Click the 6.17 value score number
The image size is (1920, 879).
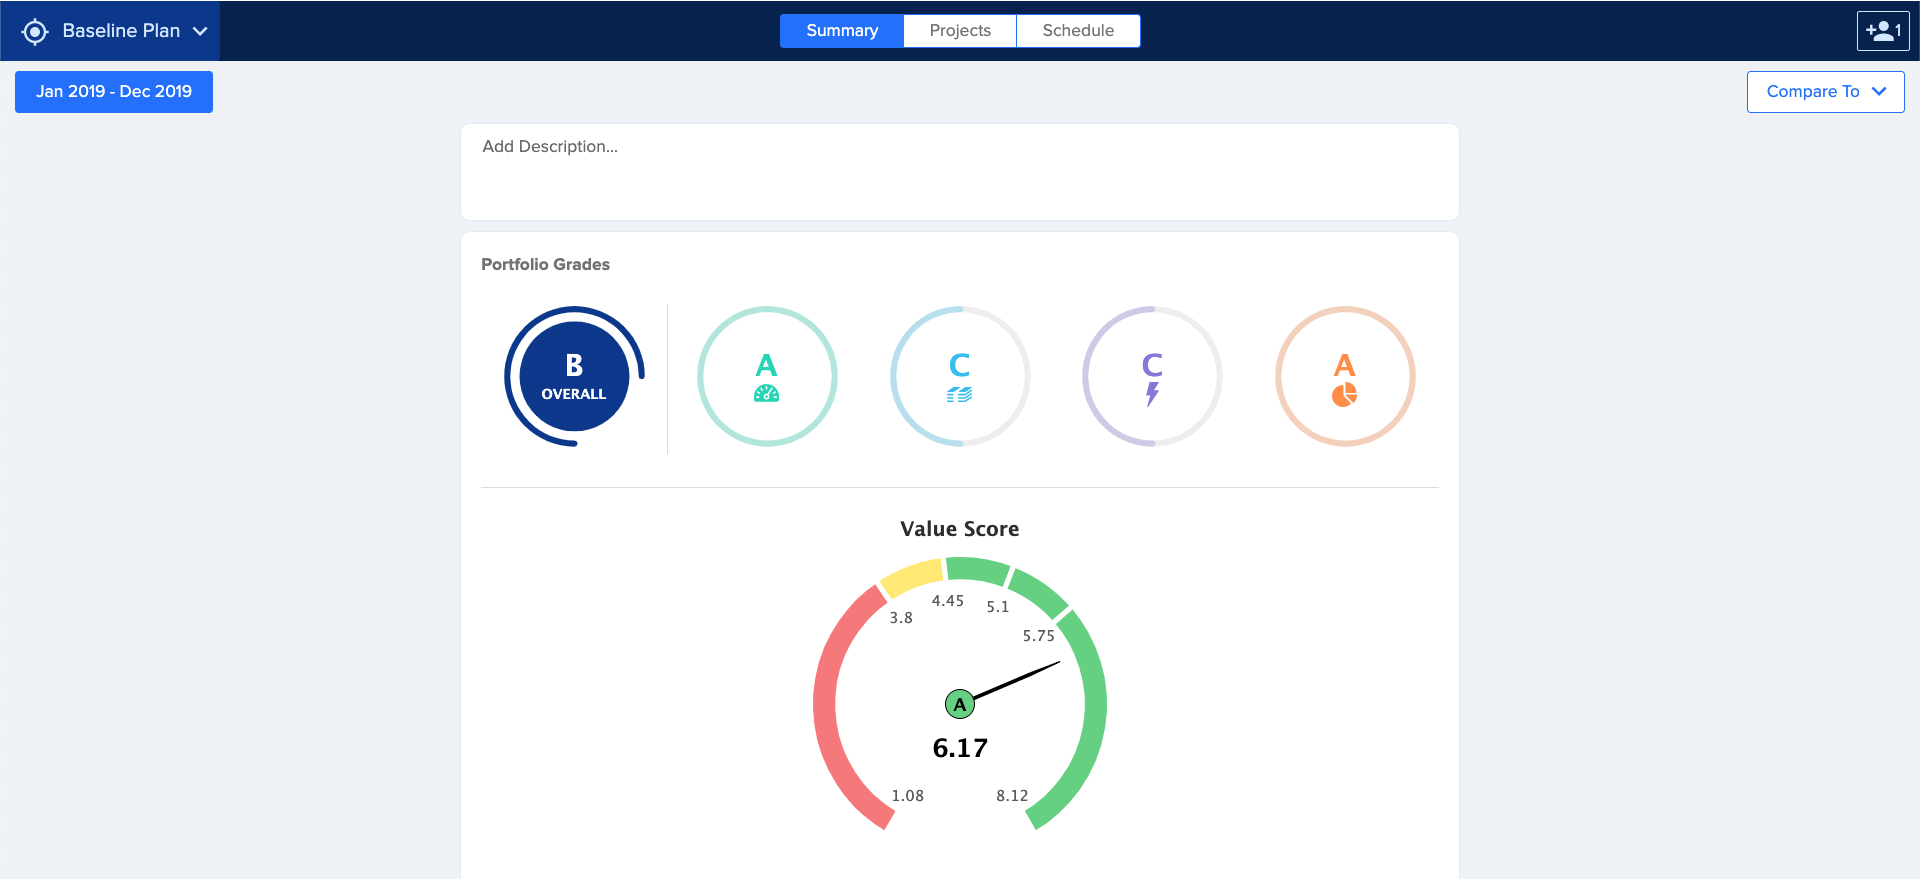(960, 748)
